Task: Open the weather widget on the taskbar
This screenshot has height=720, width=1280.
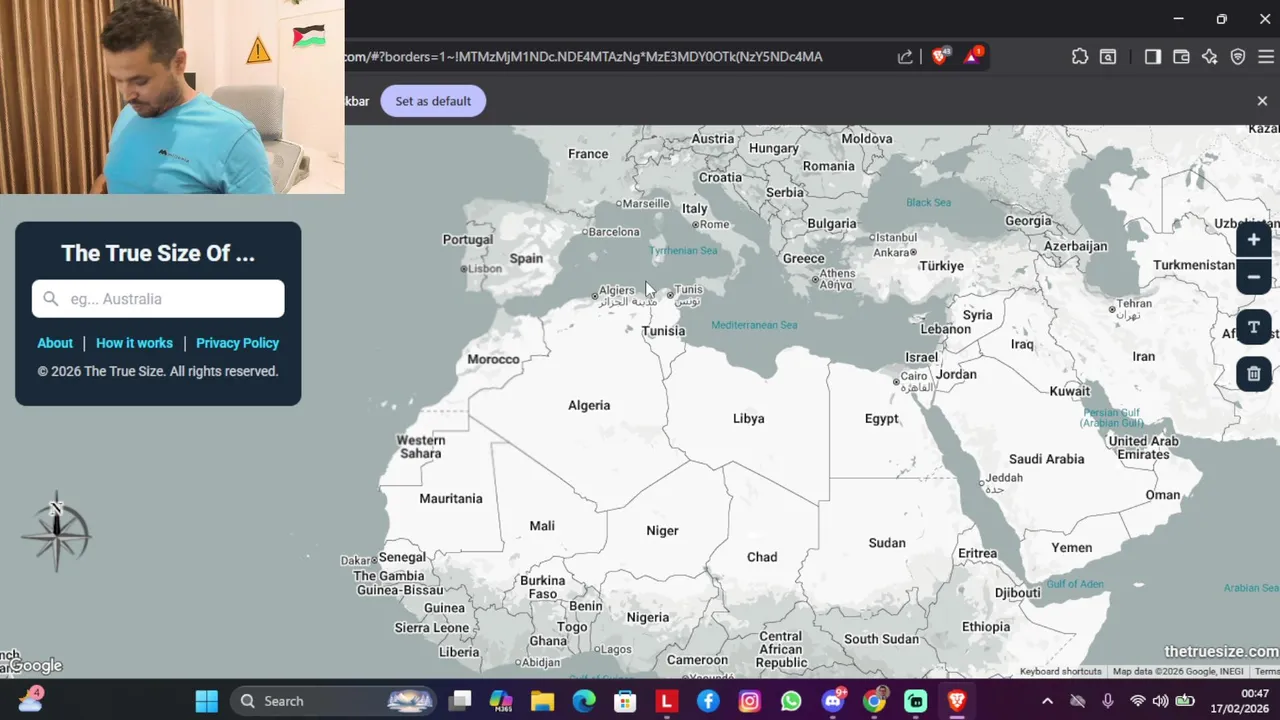Action: coord(30,699)
